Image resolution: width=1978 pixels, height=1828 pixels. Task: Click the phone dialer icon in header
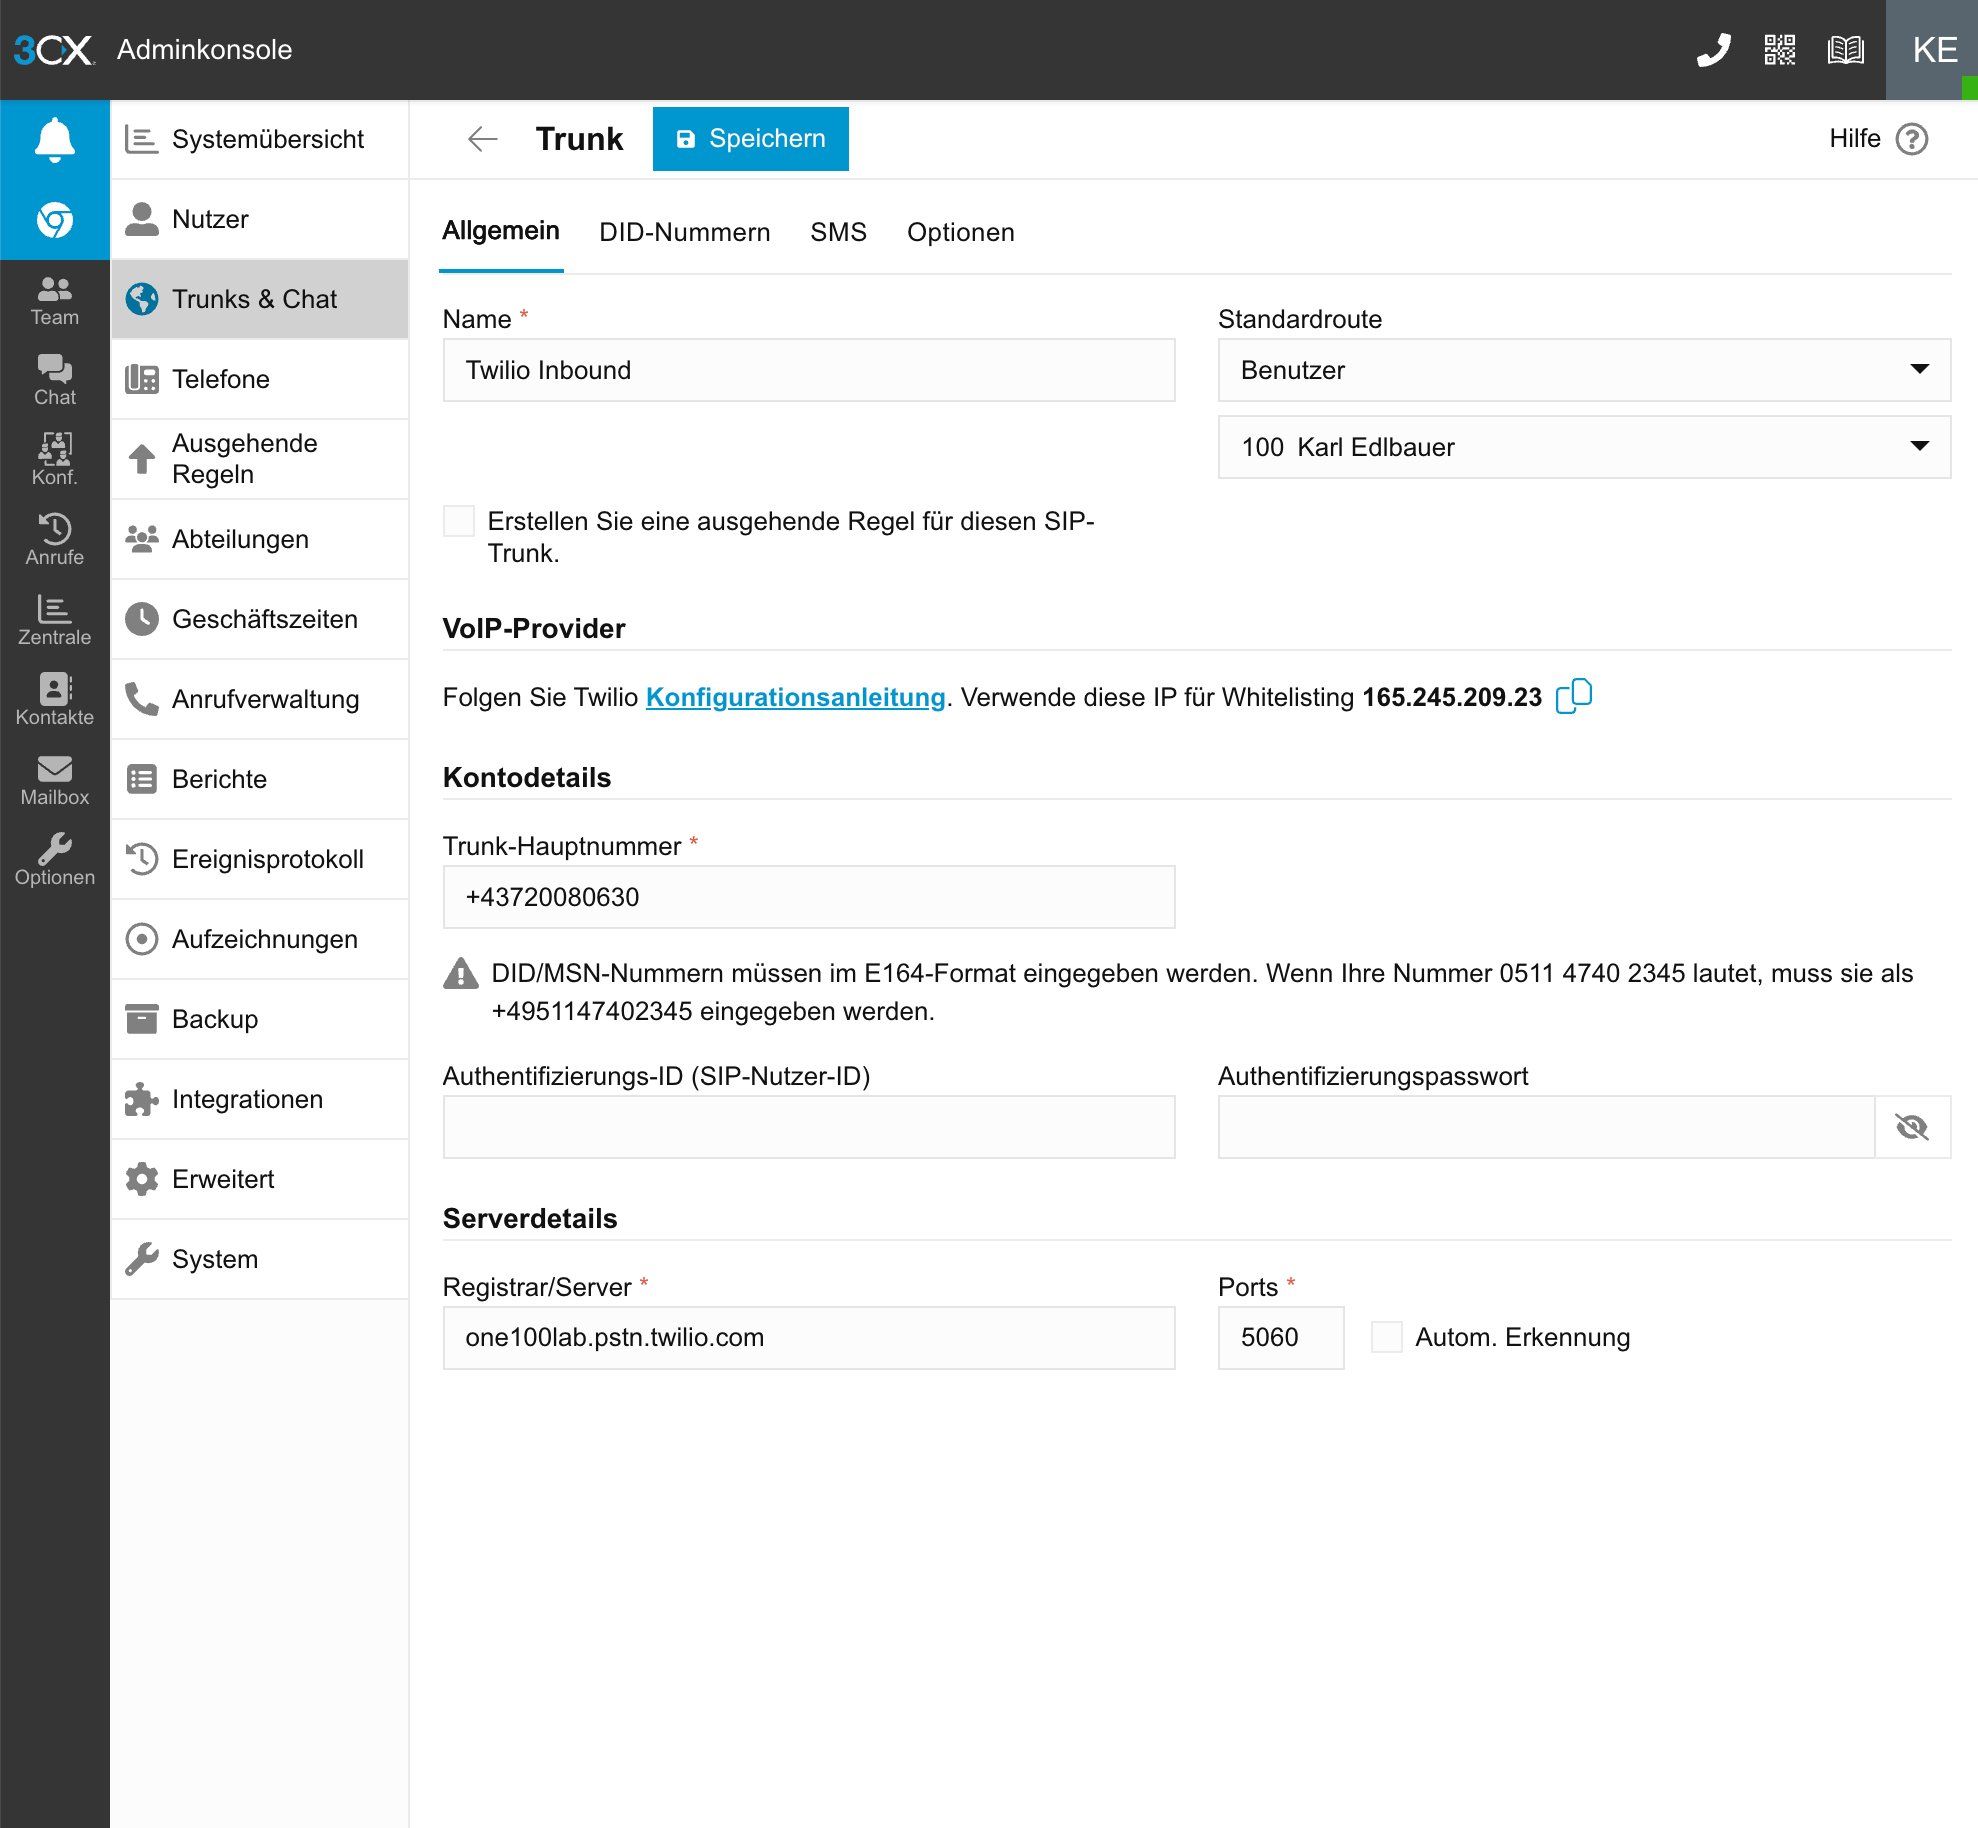(1713, 49)
